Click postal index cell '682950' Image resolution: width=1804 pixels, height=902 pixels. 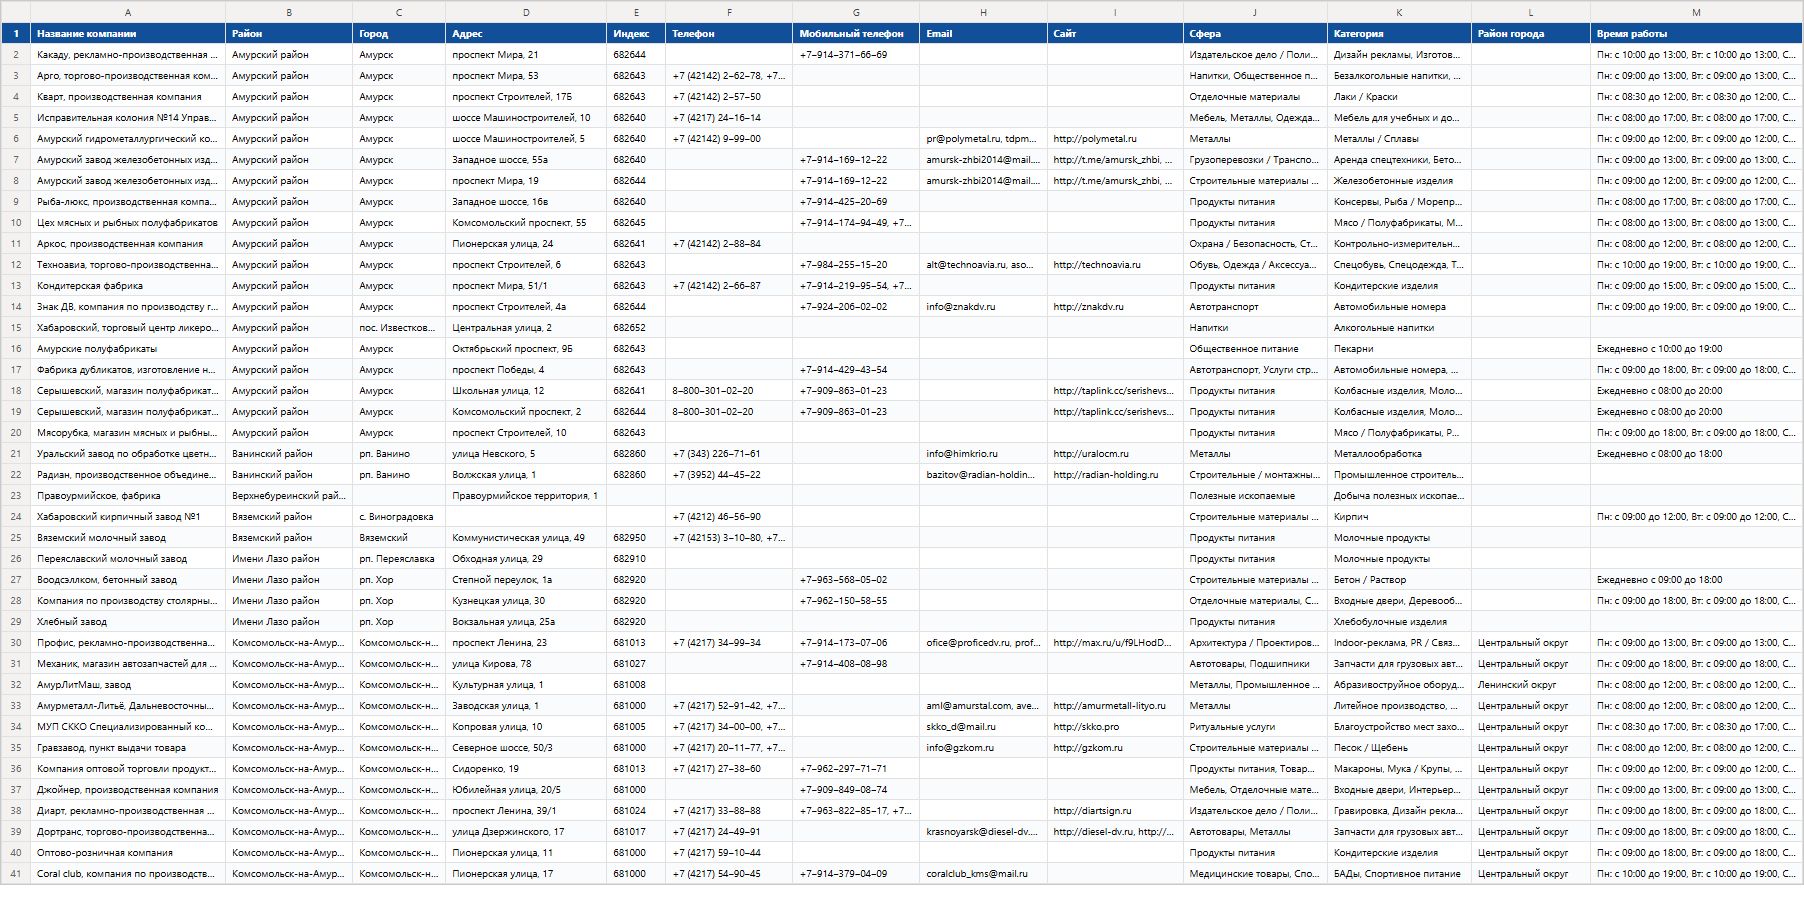636,538
